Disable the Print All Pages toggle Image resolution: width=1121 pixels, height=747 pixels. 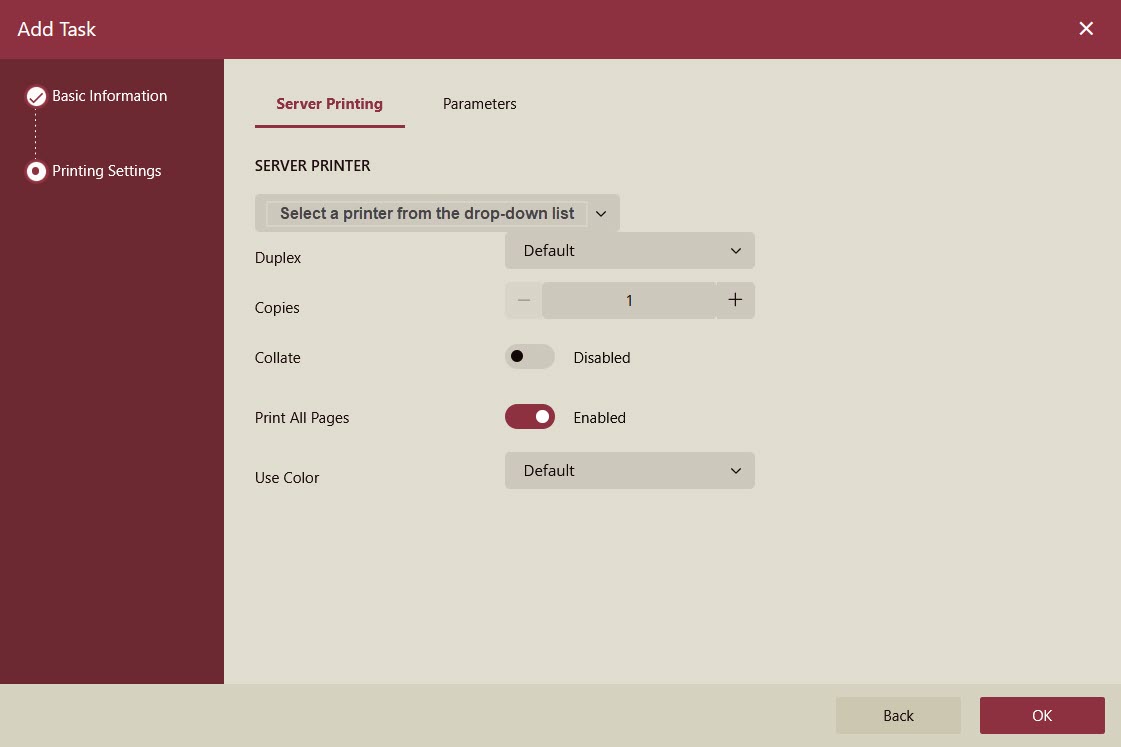point(529,417)
